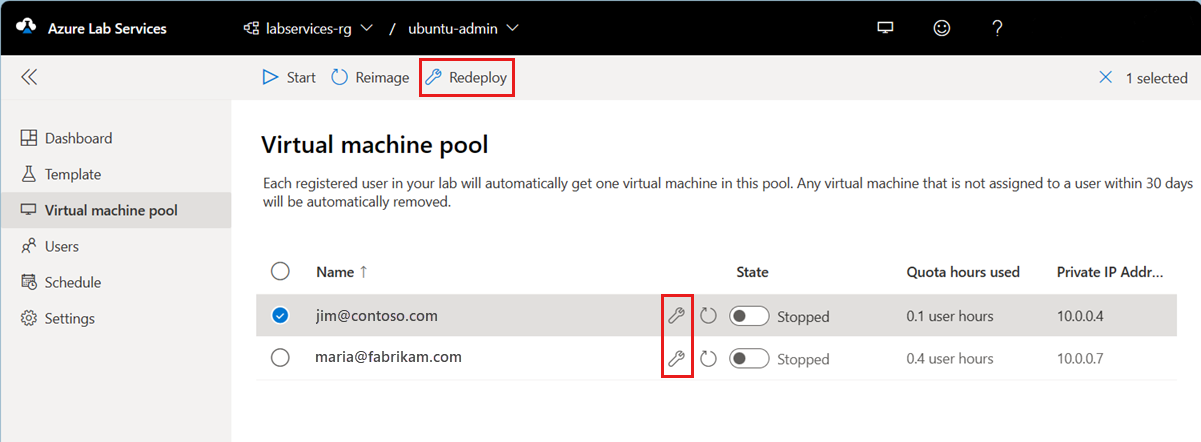Viewport: 1201px width, 442px height.
Task: Click the Stopped state for jim@contoso.com
Action: [x=803, y=317]
